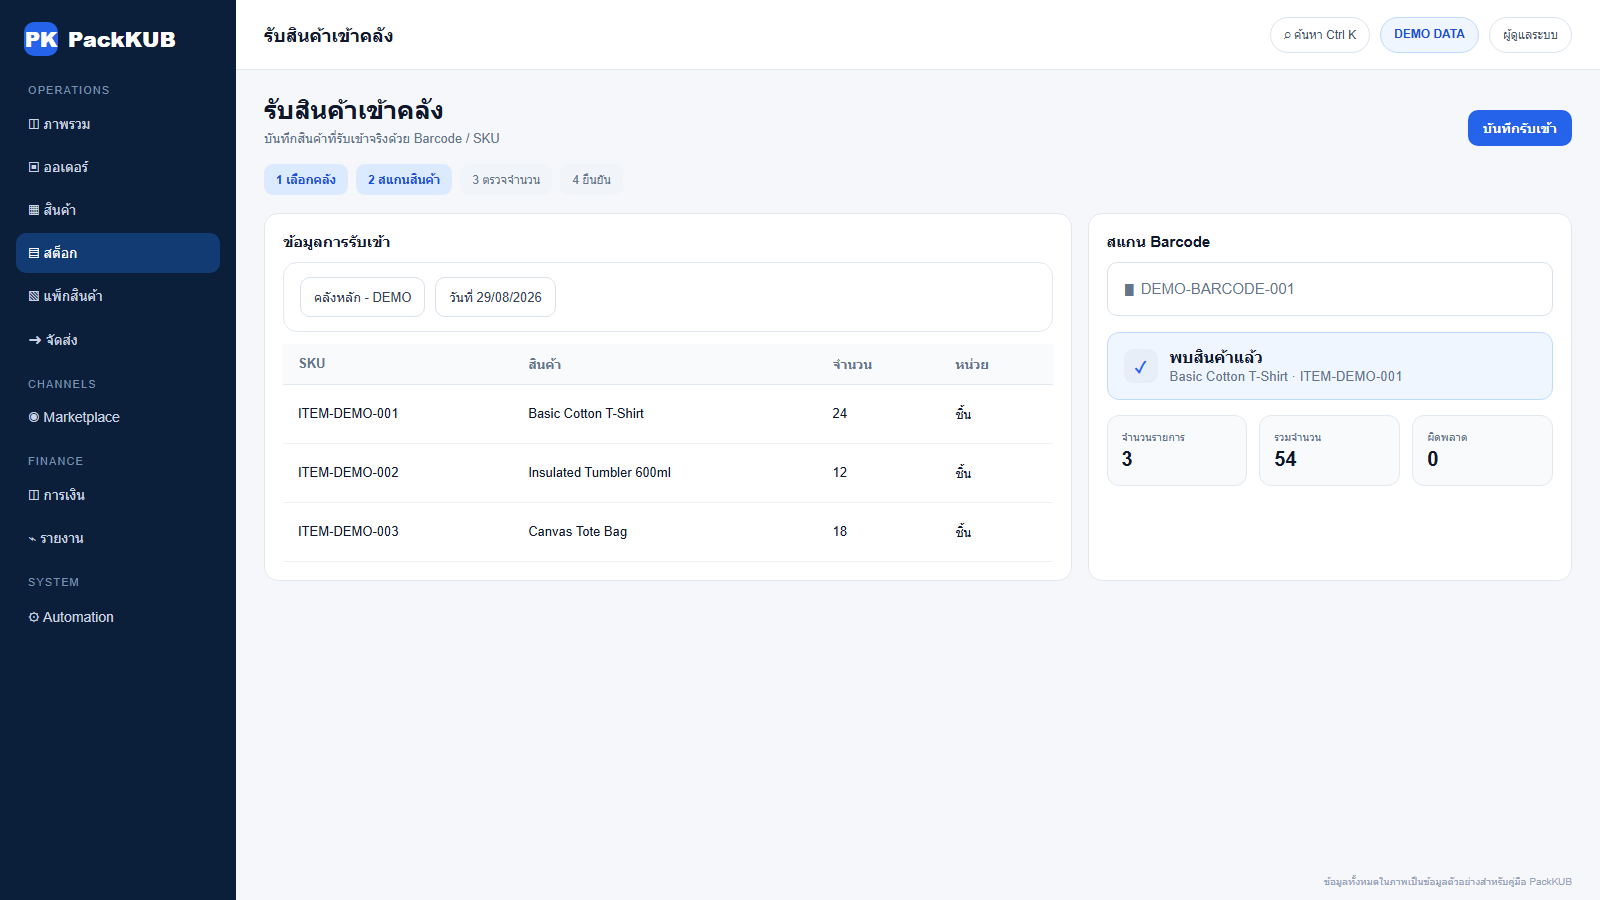Go to step 3 ตรวจจำนวน
The height and width of the screenshot is (900, 1600).
(506, 180)
